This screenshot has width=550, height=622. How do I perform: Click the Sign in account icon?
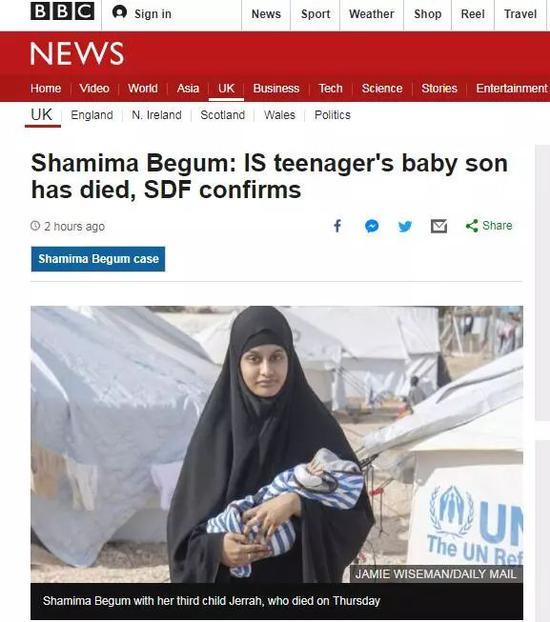click(119, 12)
